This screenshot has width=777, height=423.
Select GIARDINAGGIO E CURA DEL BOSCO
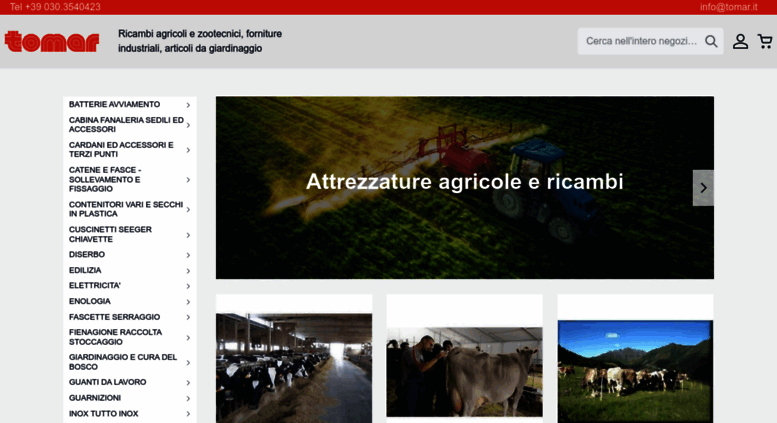pyautogui.click(x=123, y=362)
